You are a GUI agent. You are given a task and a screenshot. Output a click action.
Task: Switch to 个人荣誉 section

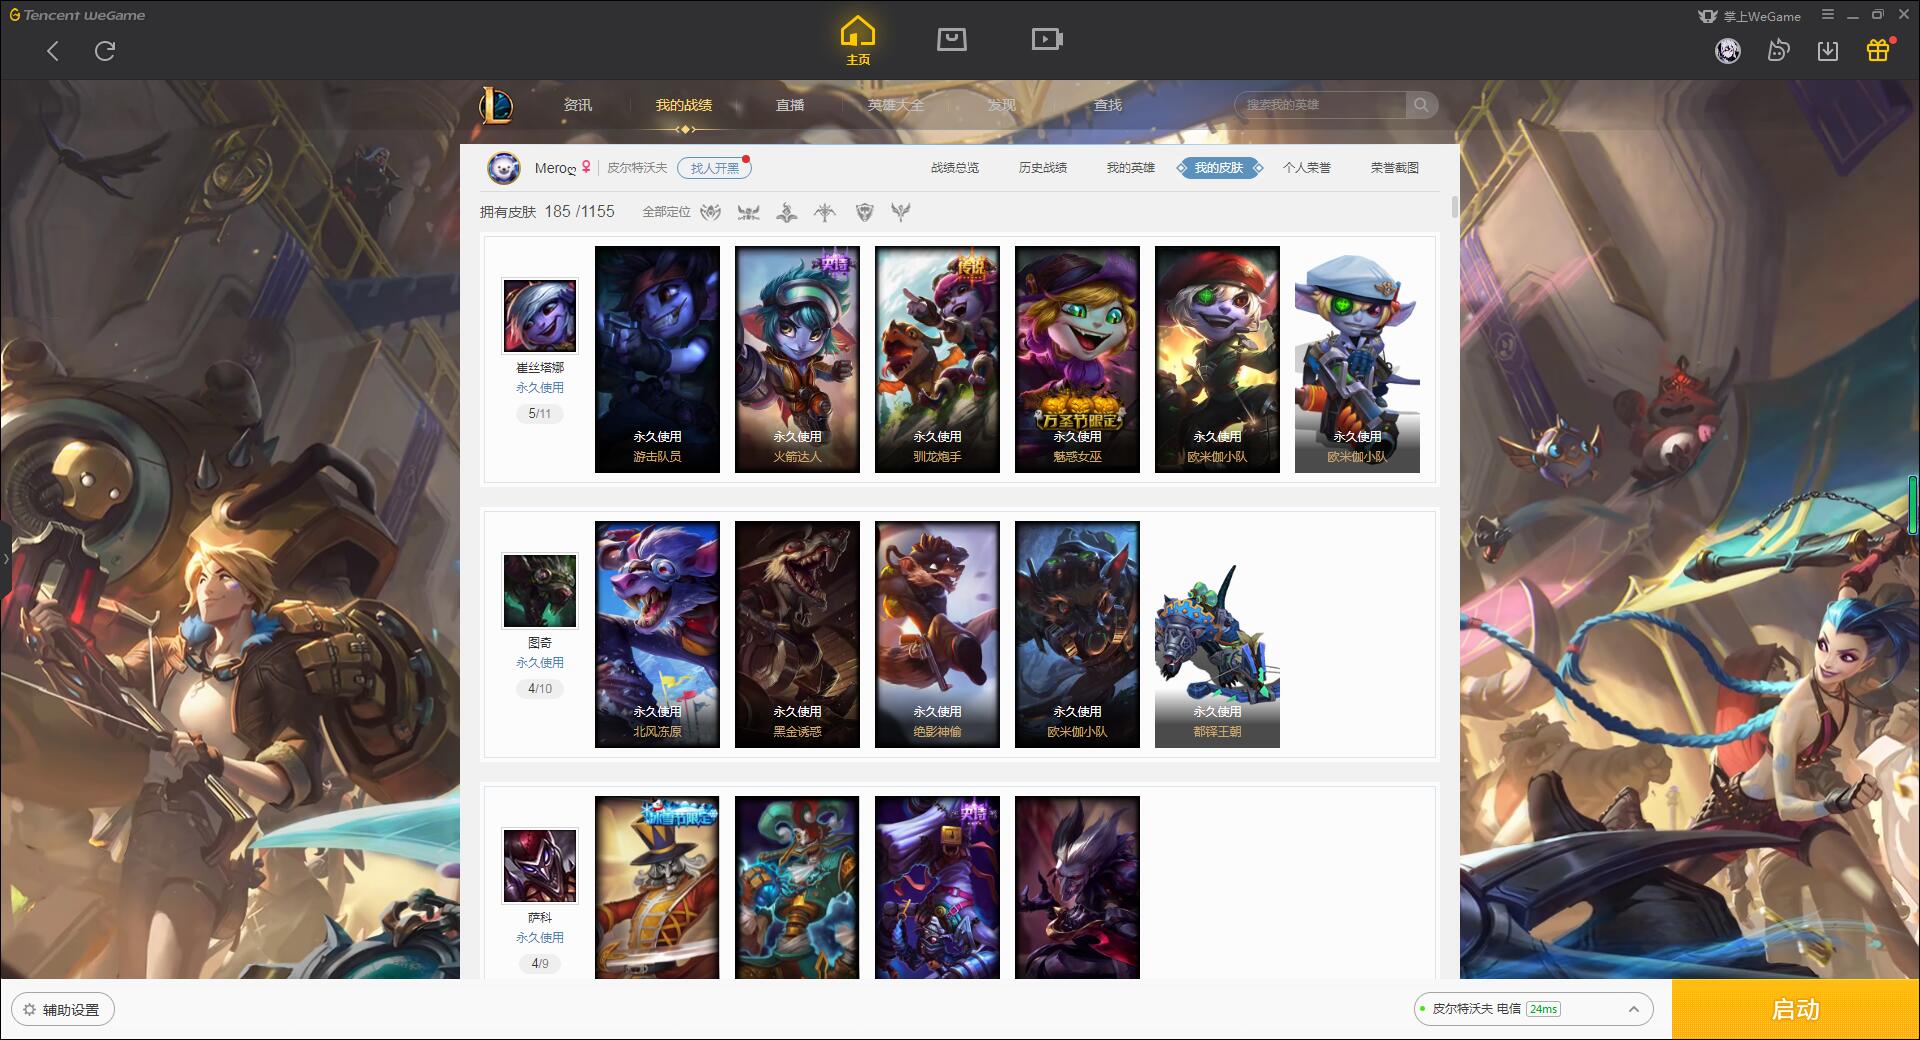pos(1307,168)
